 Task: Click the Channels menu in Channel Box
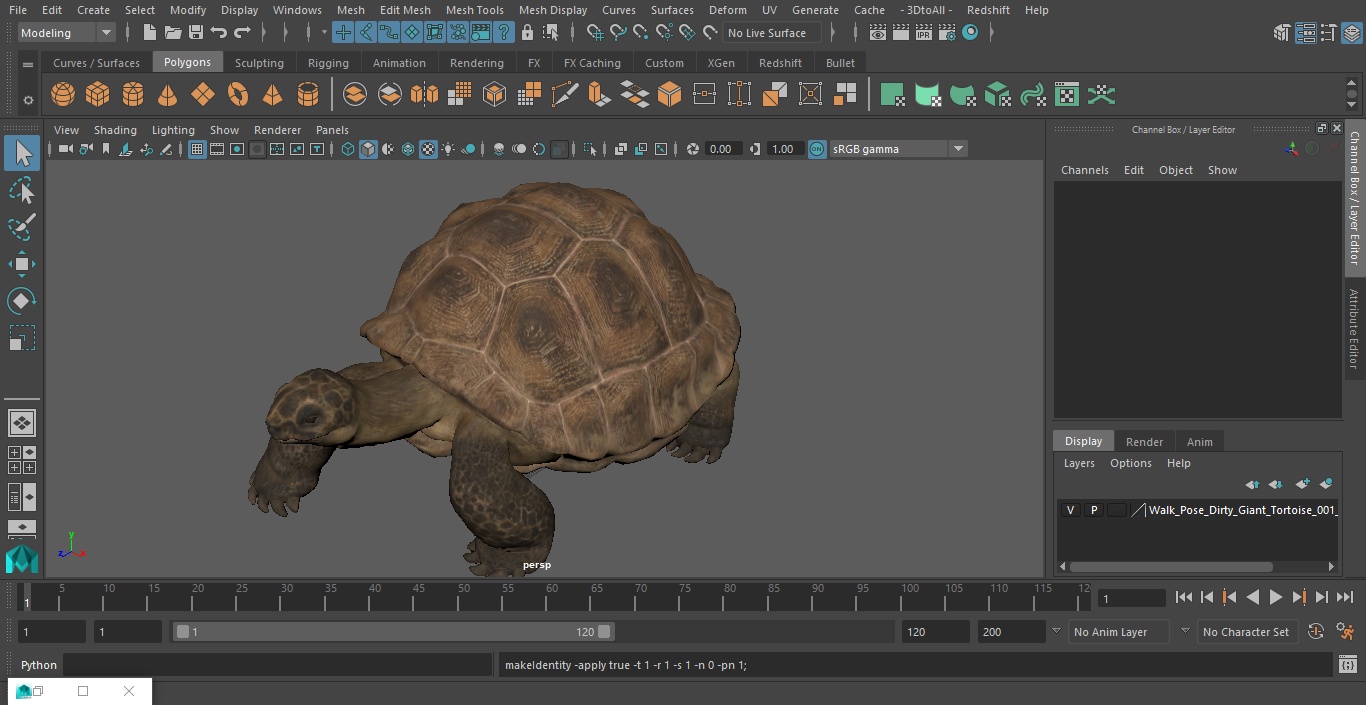tap(1085, 170)
